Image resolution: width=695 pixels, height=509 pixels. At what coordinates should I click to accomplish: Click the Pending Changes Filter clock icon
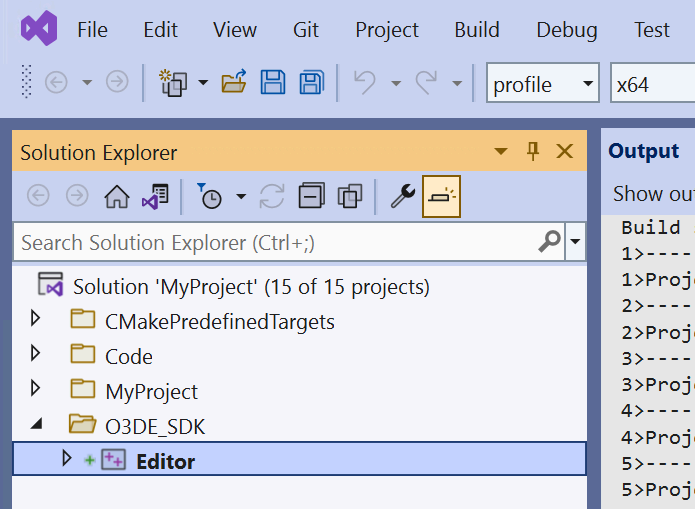pyautogui.click(x=211, y=197)
